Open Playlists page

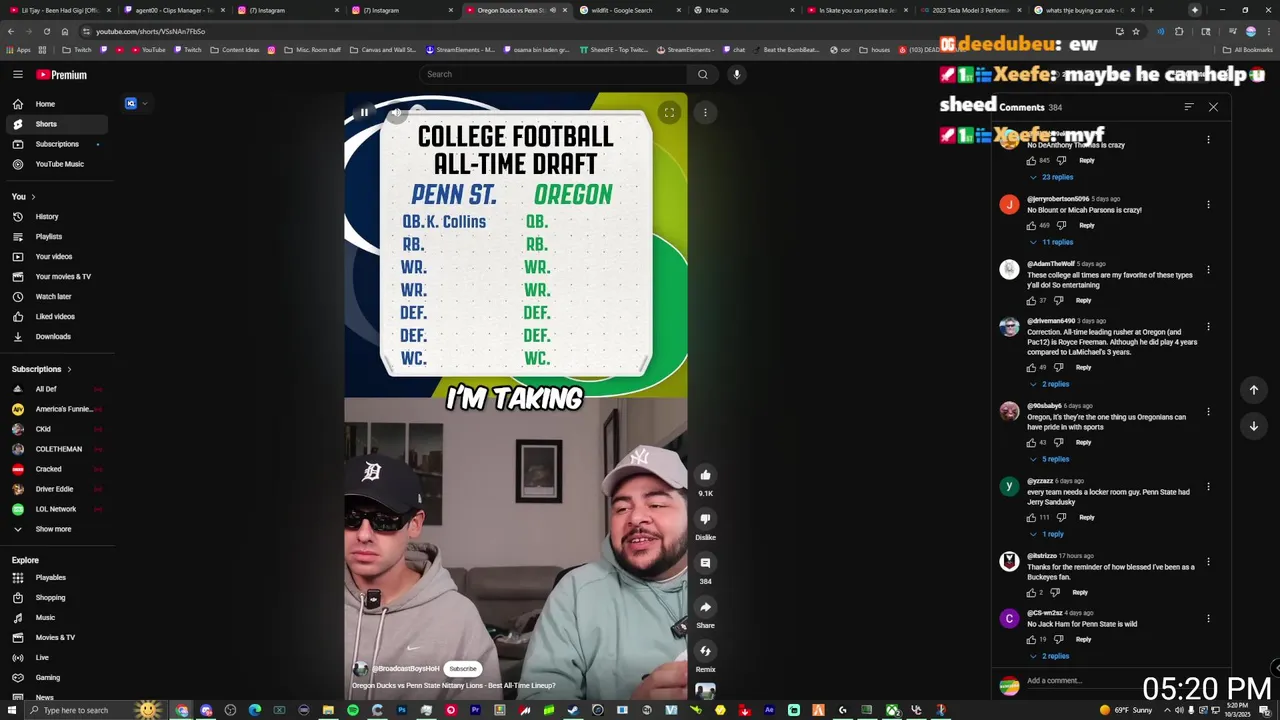click(56, 237)
